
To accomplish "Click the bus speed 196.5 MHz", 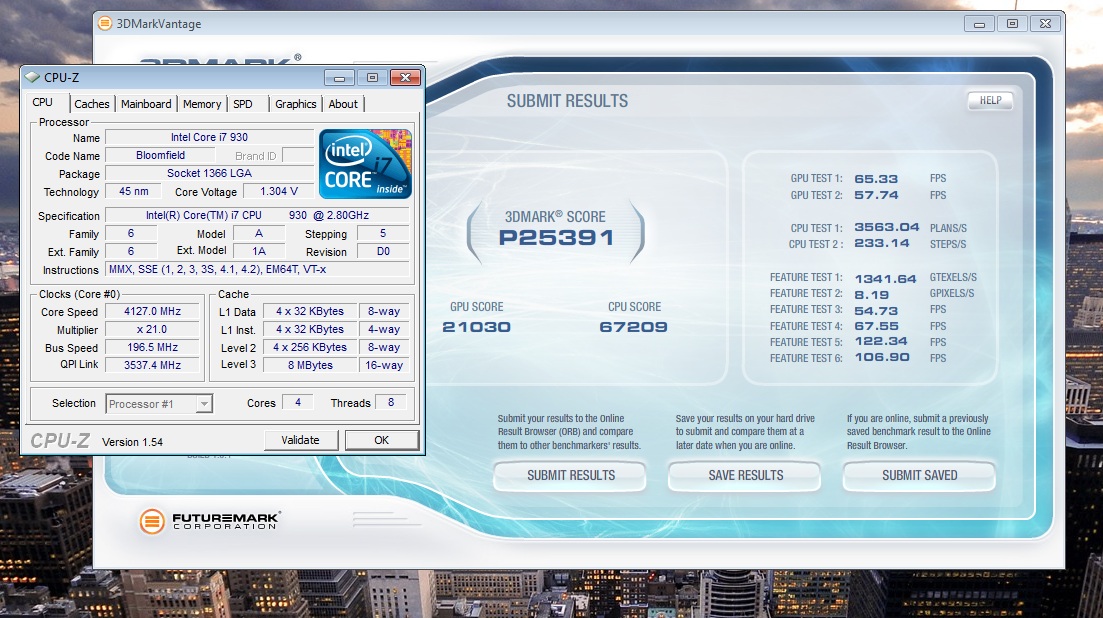I will tap(152, 347).
